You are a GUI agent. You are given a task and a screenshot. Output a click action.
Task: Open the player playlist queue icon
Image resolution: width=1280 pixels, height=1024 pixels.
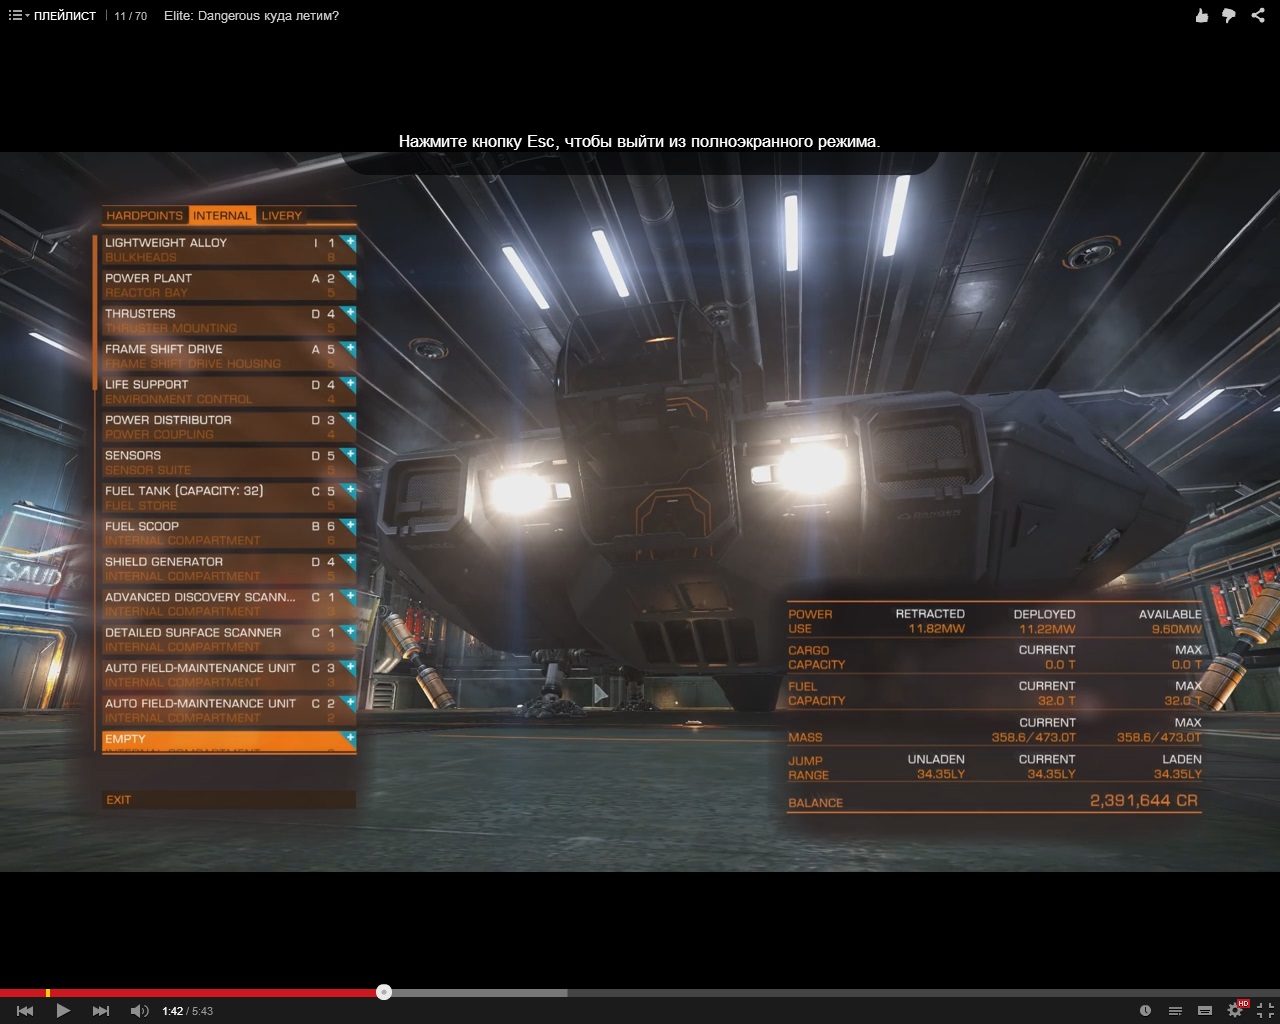tap(1175, 1011)
